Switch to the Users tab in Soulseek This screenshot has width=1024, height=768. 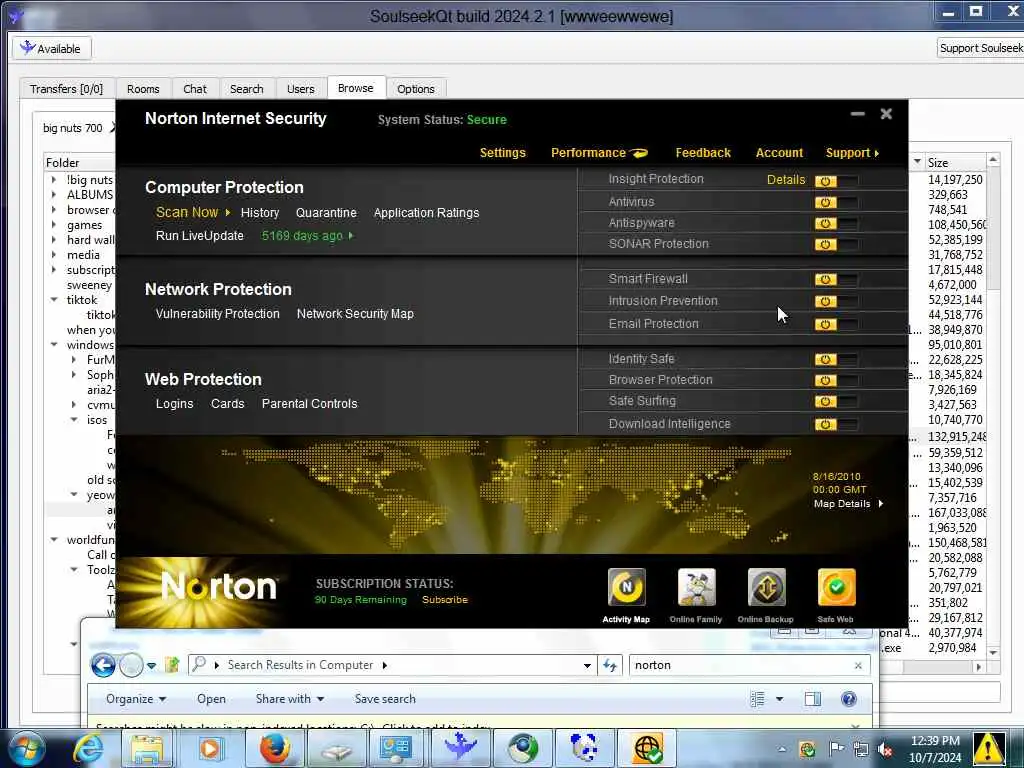pyautogui.click(x=300, y=89)
